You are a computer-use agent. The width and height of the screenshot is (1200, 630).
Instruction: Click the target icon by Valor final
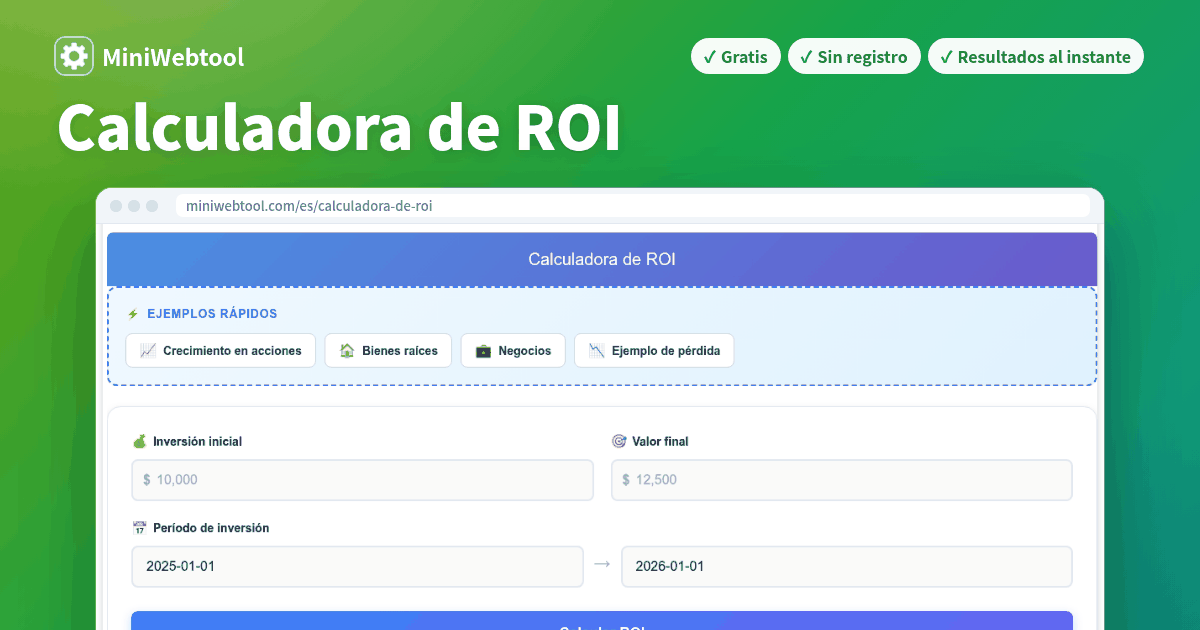[619, 441]
